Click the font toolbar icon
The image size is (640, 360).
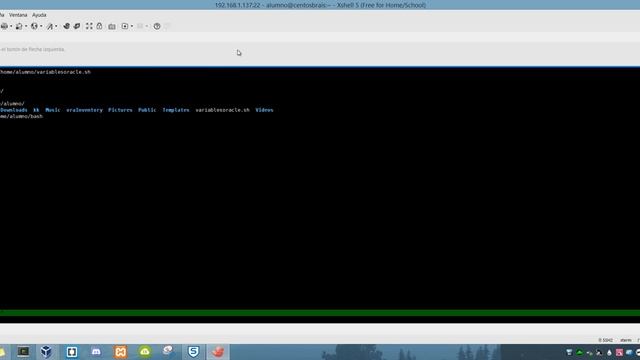click(50, 26)
